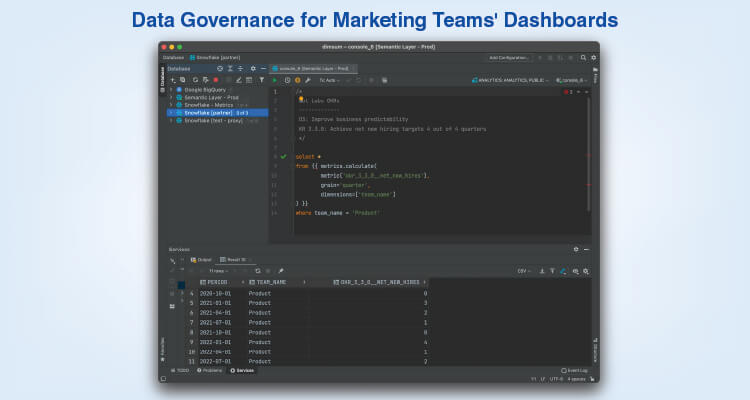Click the LF line separator in status bar

tap(543, 379)
